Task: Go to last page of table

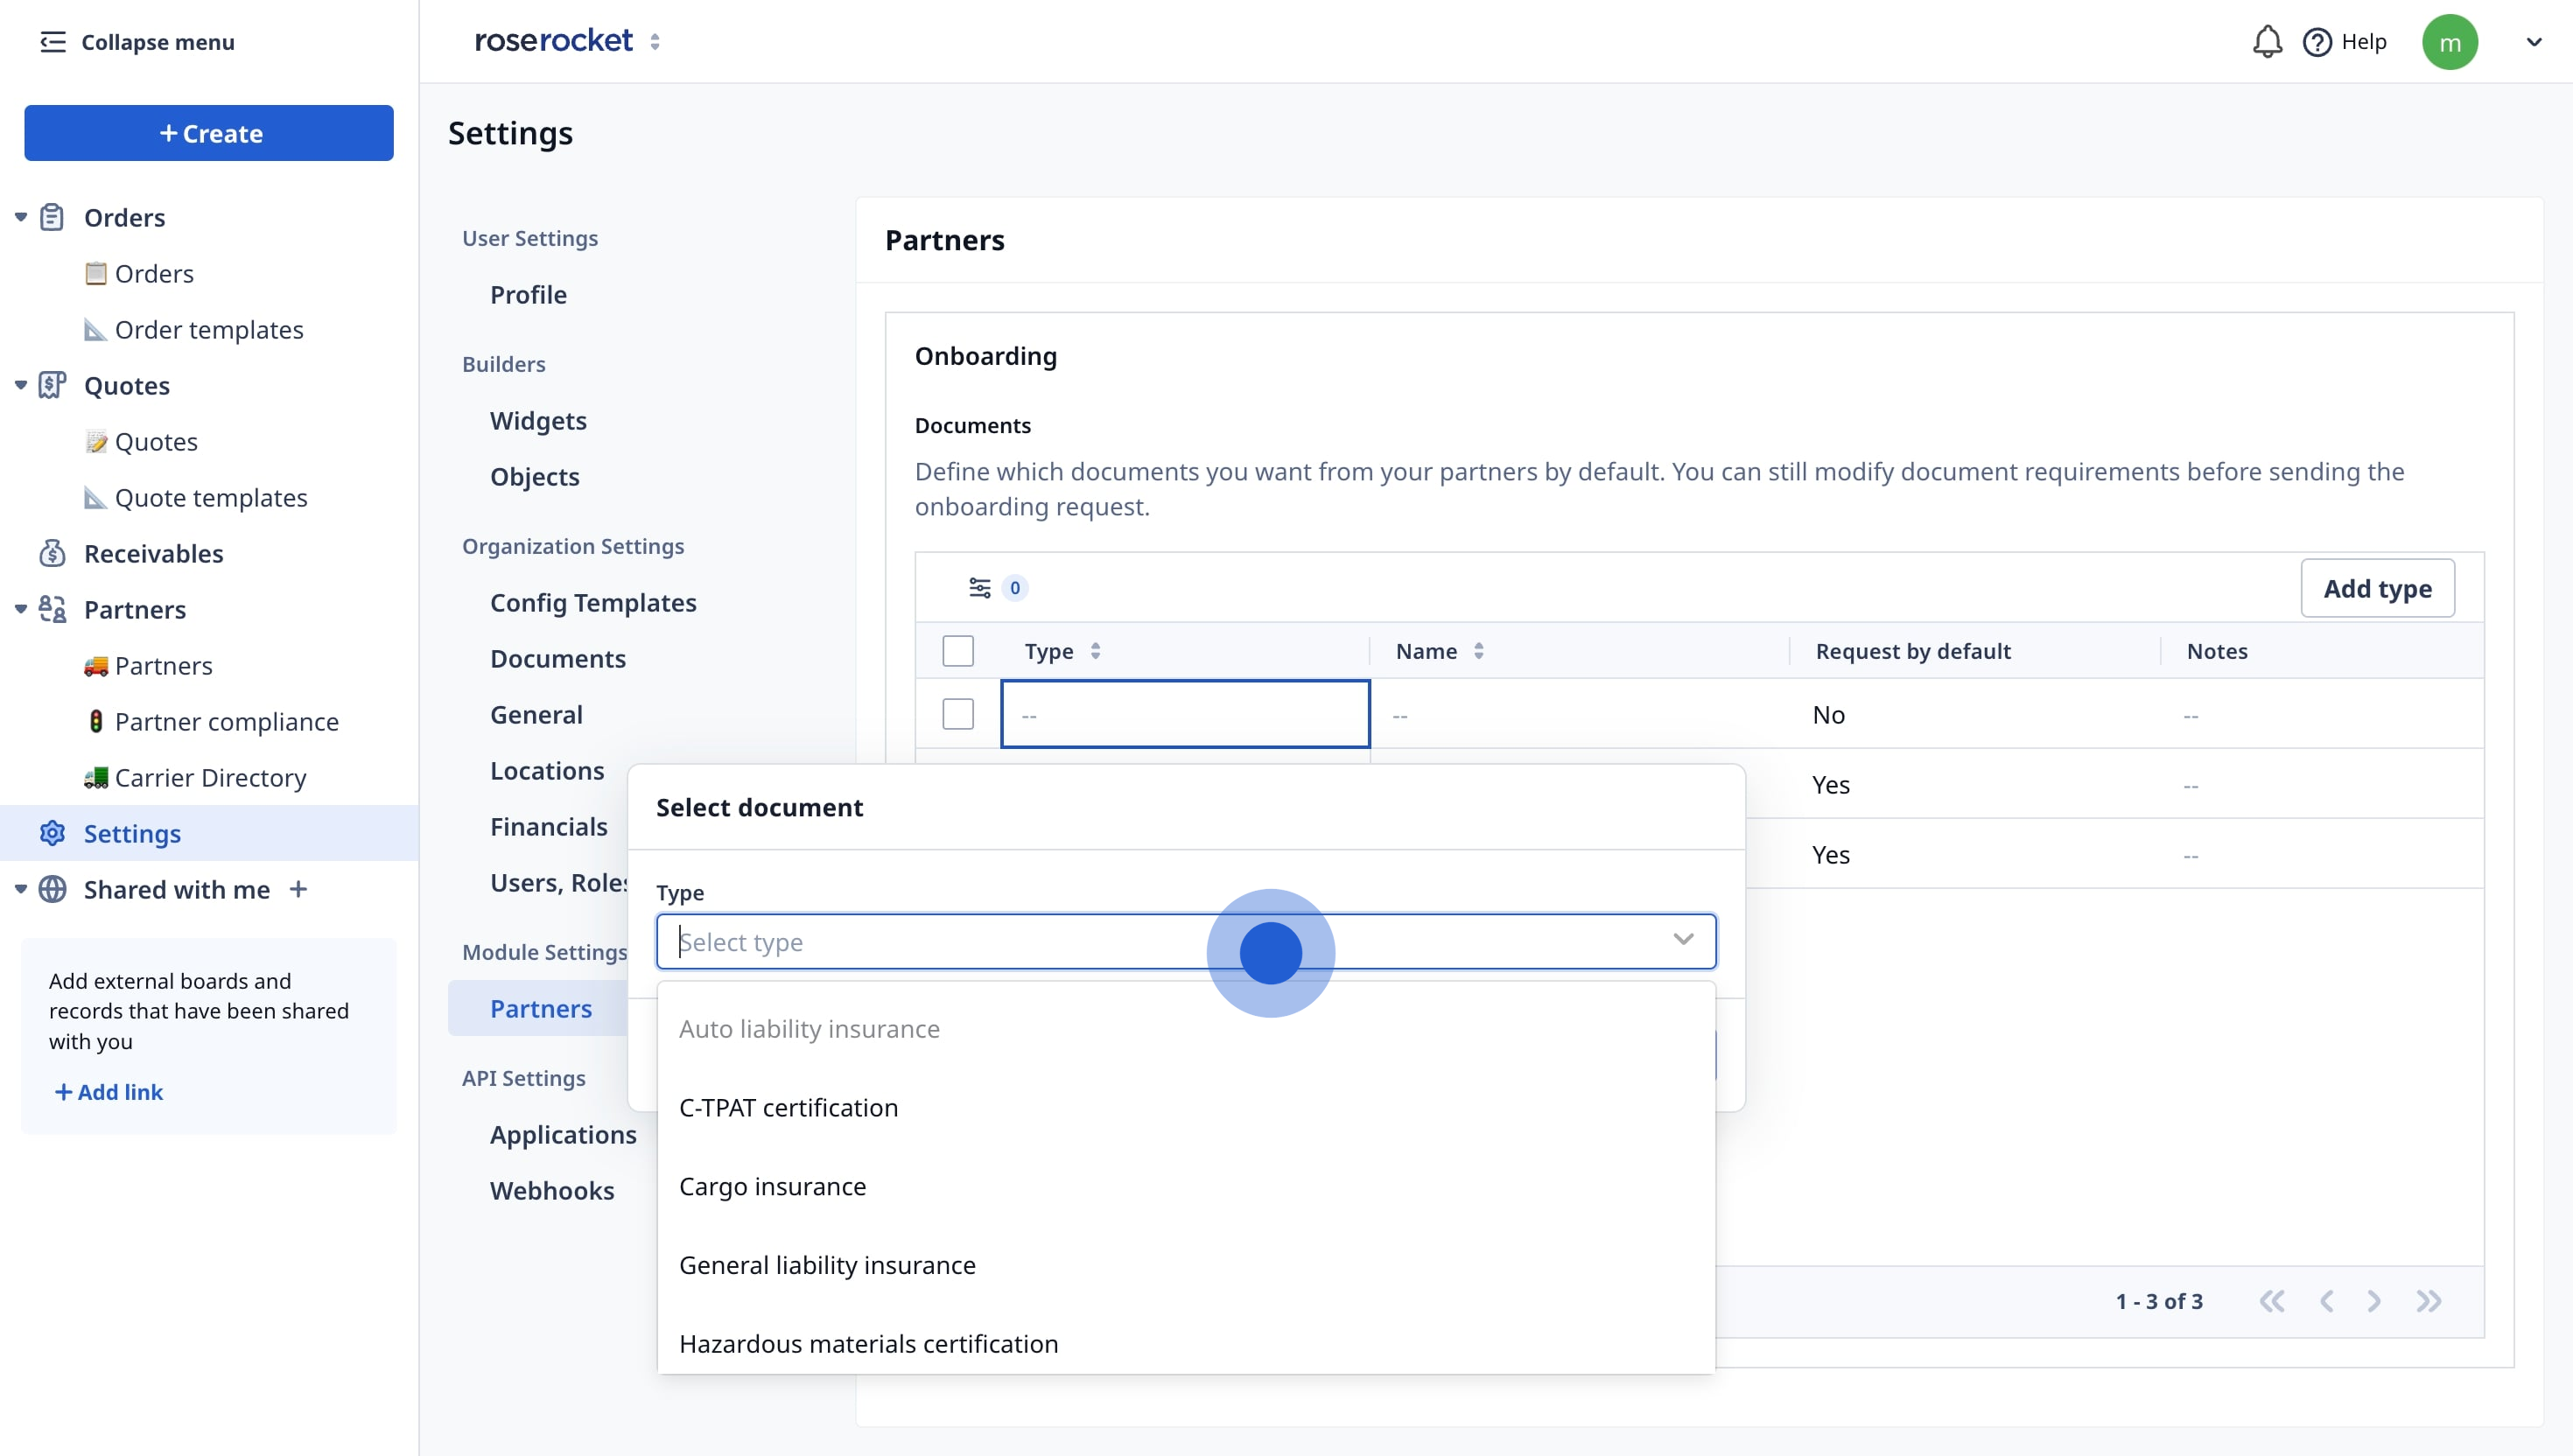Action: pos(2429,1301)
